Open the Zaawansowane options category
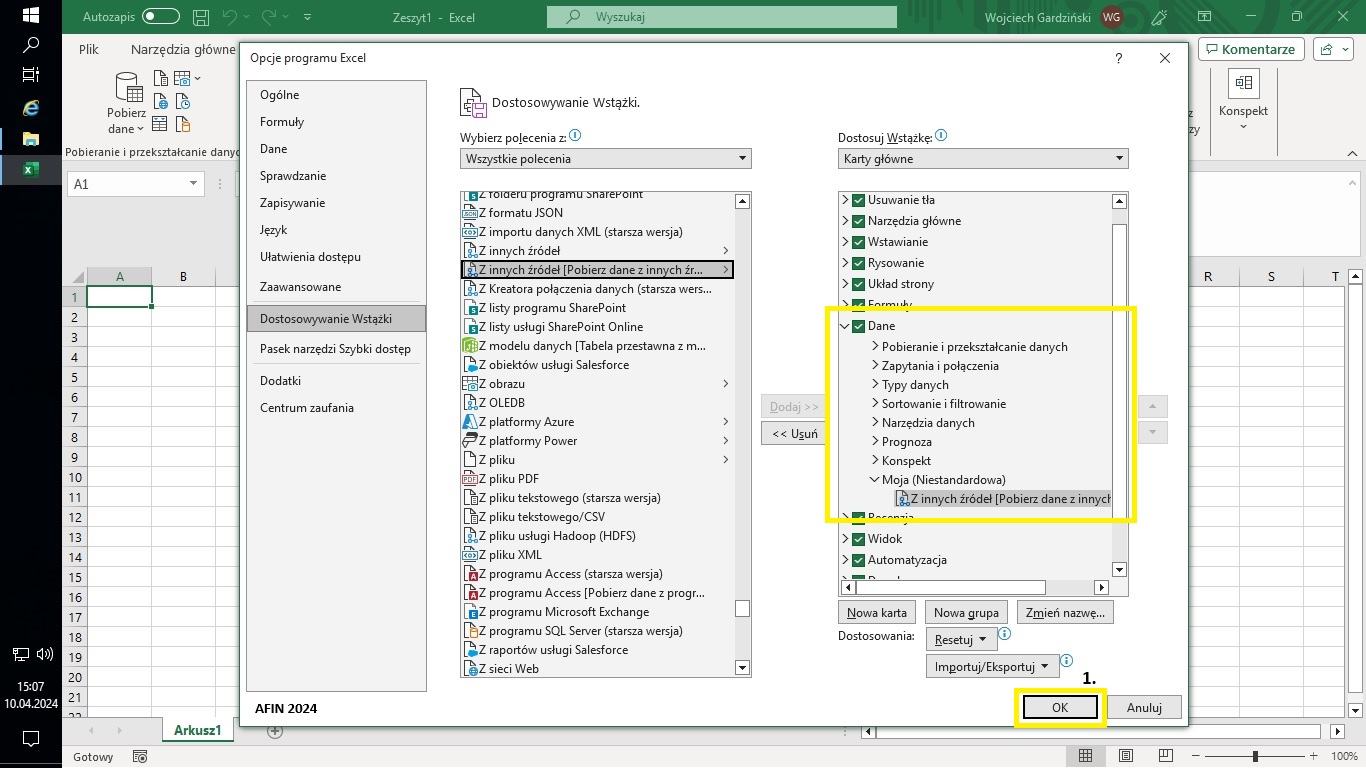1366x768 pixels. (336, 287)
